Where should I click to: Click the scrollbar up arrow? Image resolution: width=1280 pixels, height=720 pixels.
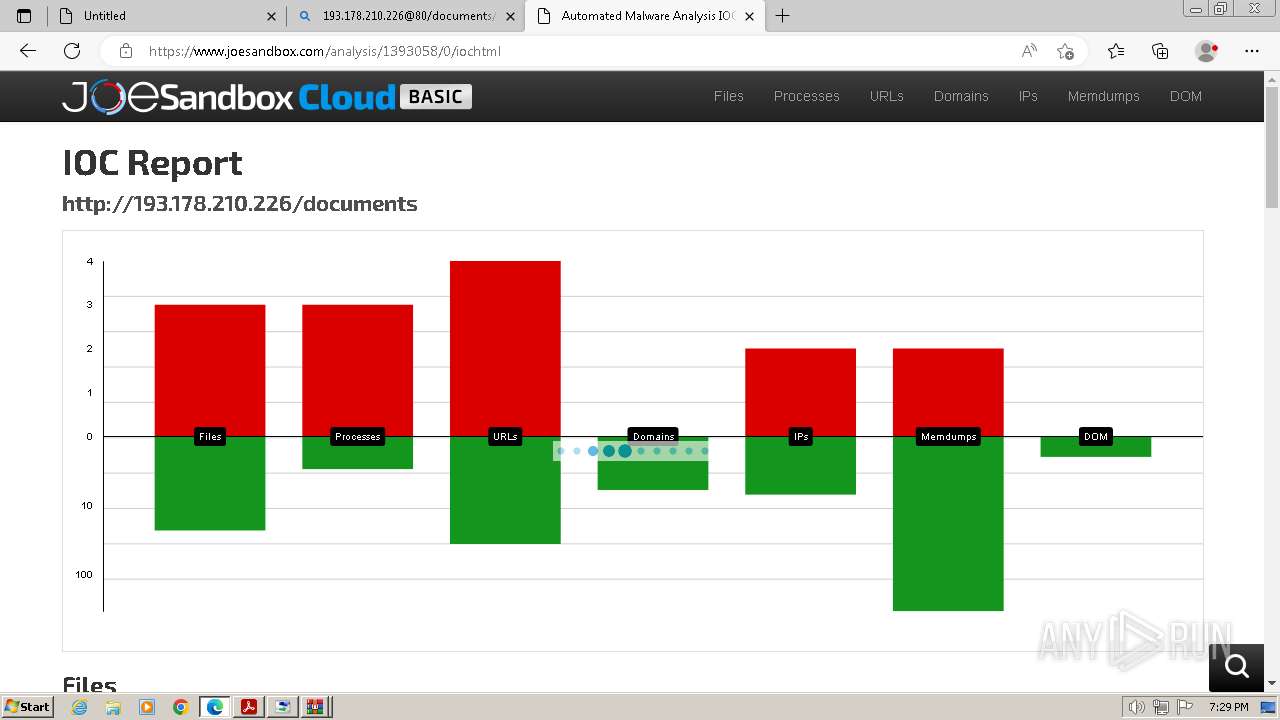pyautogui.click(x=1272, y=78)
